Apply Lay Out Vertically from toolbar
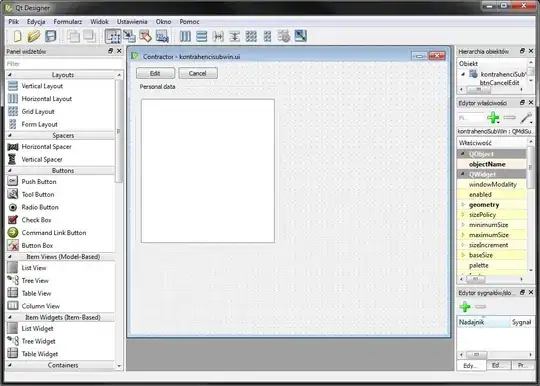Screen dimensions: 540x386 201,36
